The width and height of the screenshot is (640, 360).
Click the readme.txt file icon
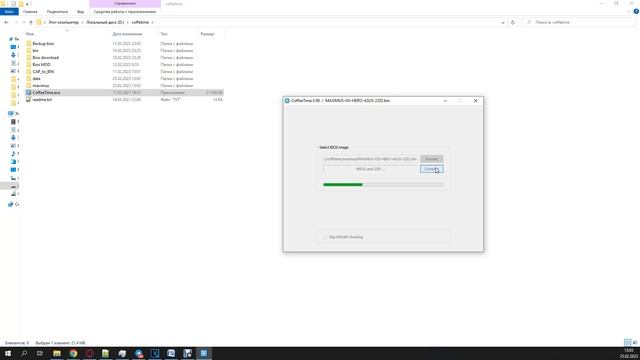pos(29,100)
